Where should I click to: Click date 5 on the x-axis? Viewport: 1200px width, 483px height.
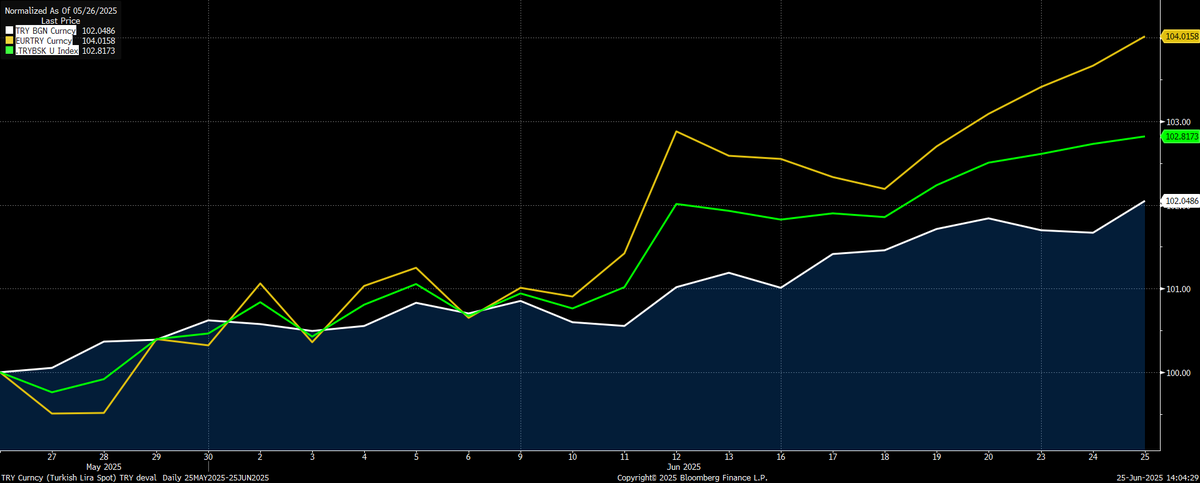tap(416, 455)
